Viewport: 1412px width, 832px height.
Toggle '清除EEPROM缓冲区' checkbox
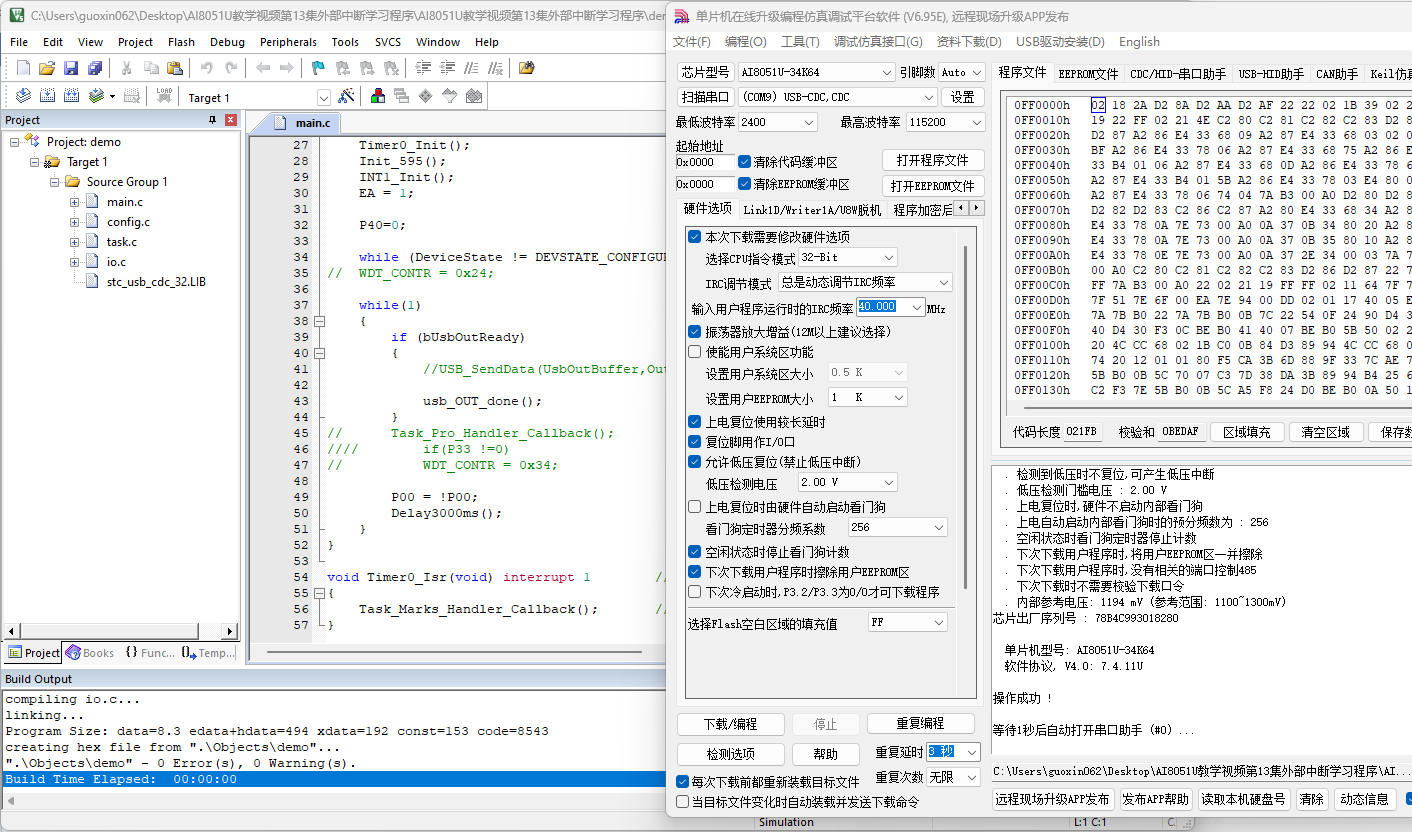[x=744, y=184]
